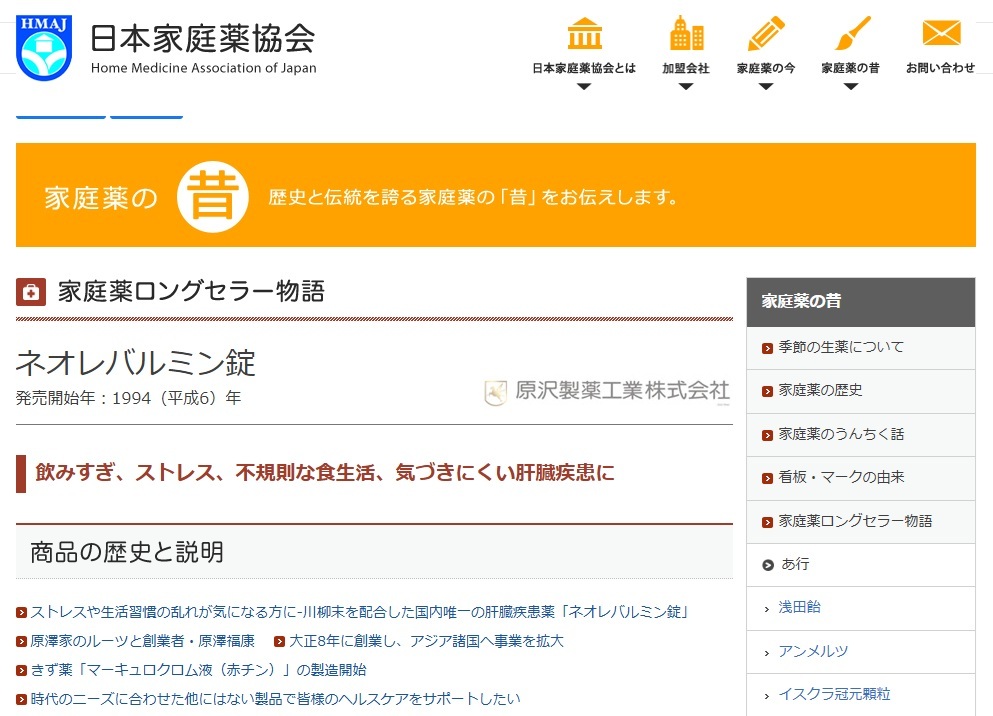This screenshot has height=716, width=993.
Task: Expand dropdown arrow under 家庭薬の今
Action: [766, 87]
